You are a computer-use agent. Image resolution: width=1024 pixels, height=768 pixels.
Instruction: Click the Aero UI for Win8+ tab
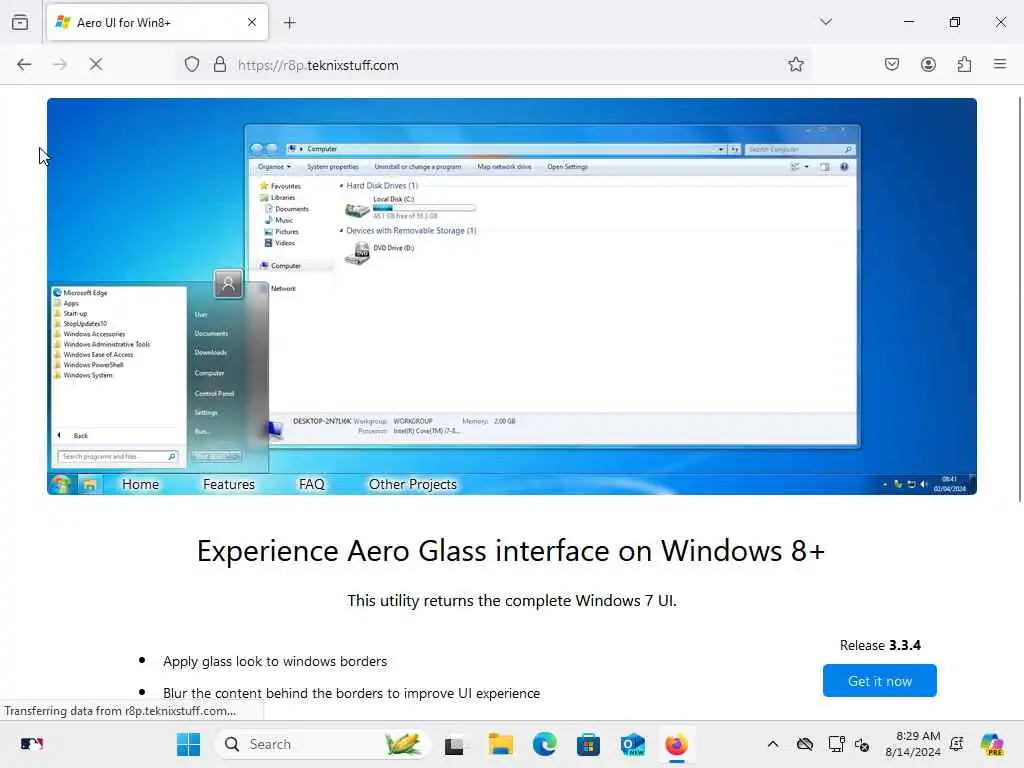click(x=157, y=23)
